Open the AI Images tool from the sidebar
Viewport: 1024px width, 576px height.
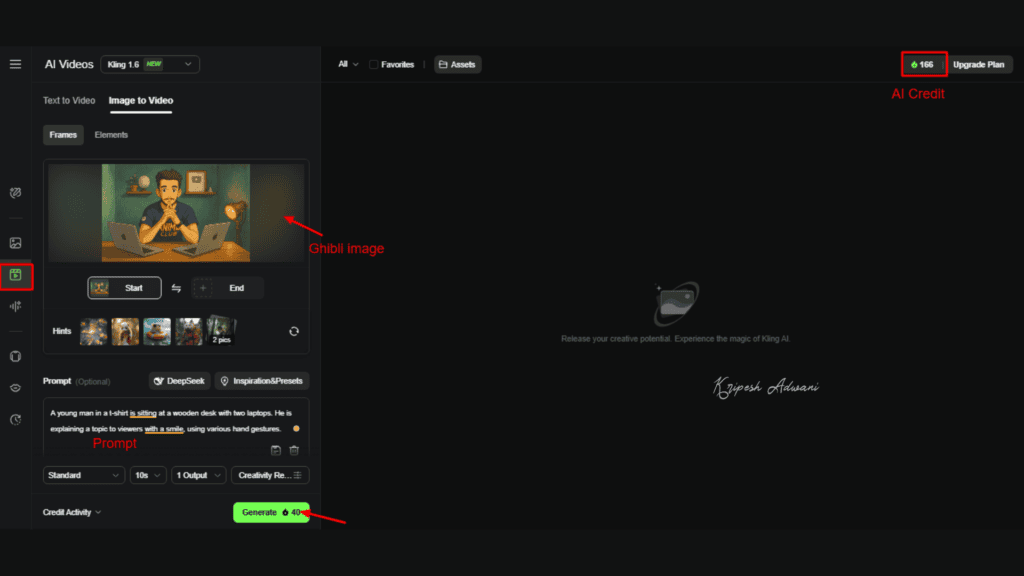point(15,242)
